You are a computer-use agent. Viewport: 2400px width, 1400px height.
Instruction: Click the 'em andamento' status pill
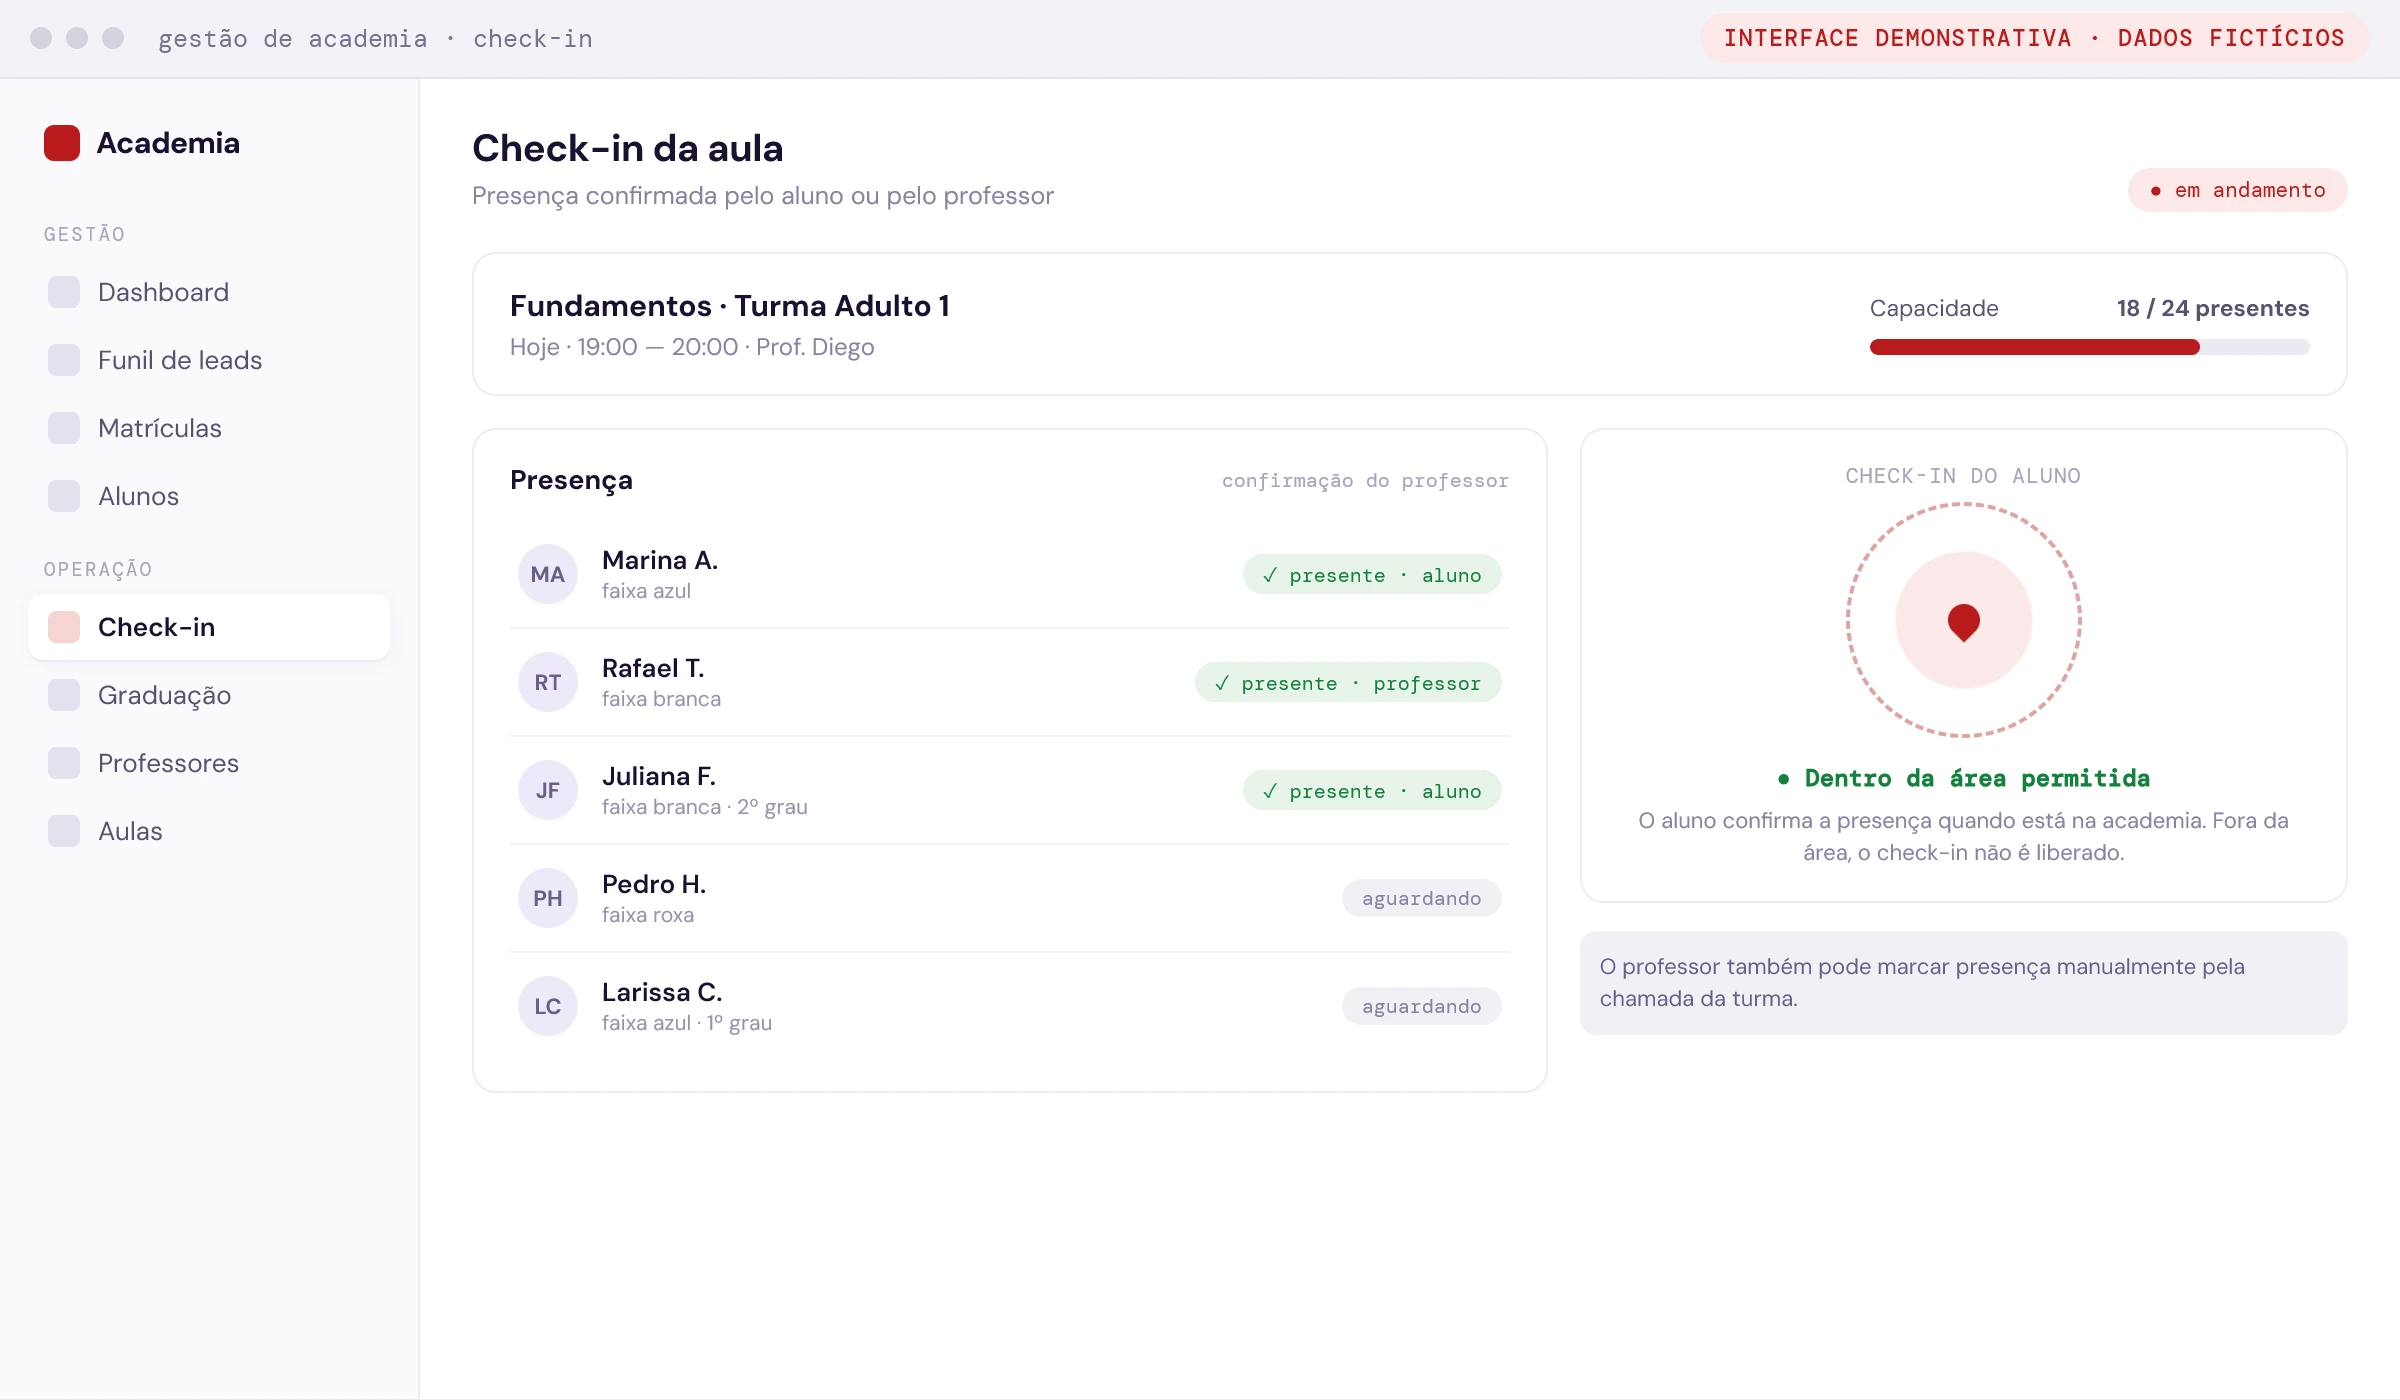(2237, 190)
